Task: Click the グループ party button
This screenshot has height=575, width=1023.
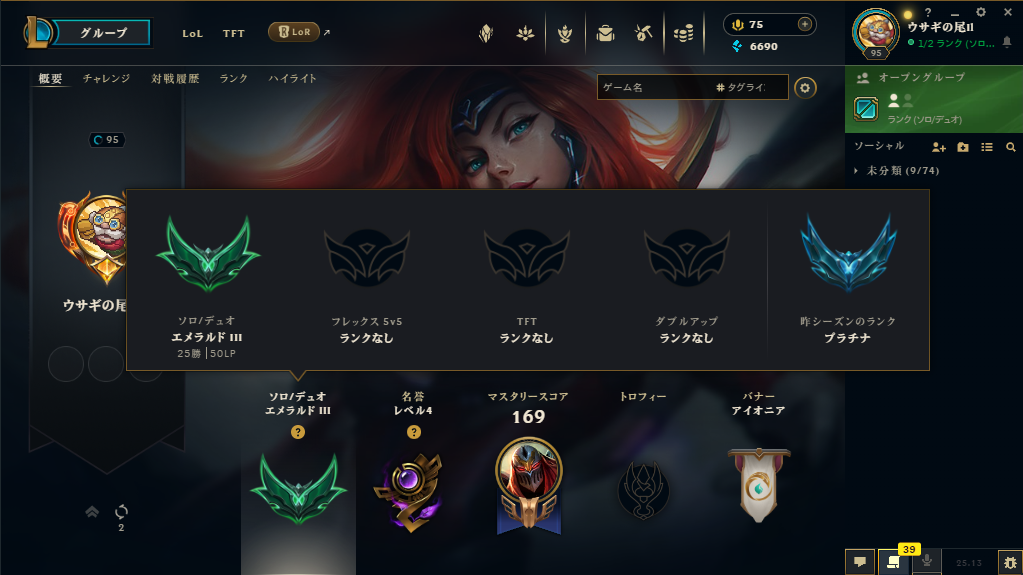Action: pyautogui.click(x=102, y=33)
